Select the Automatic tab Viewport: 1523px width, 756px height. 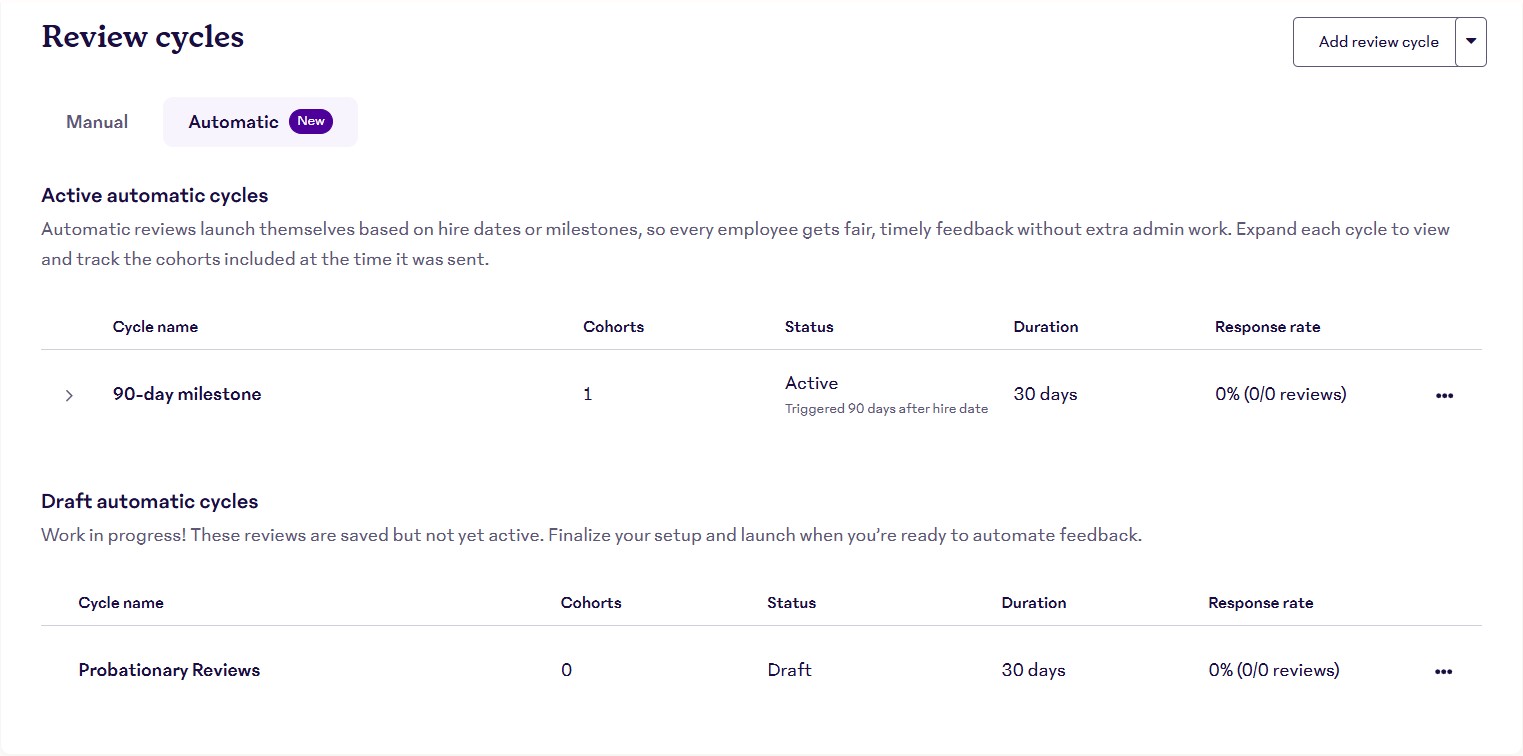[x=234, y=122]
